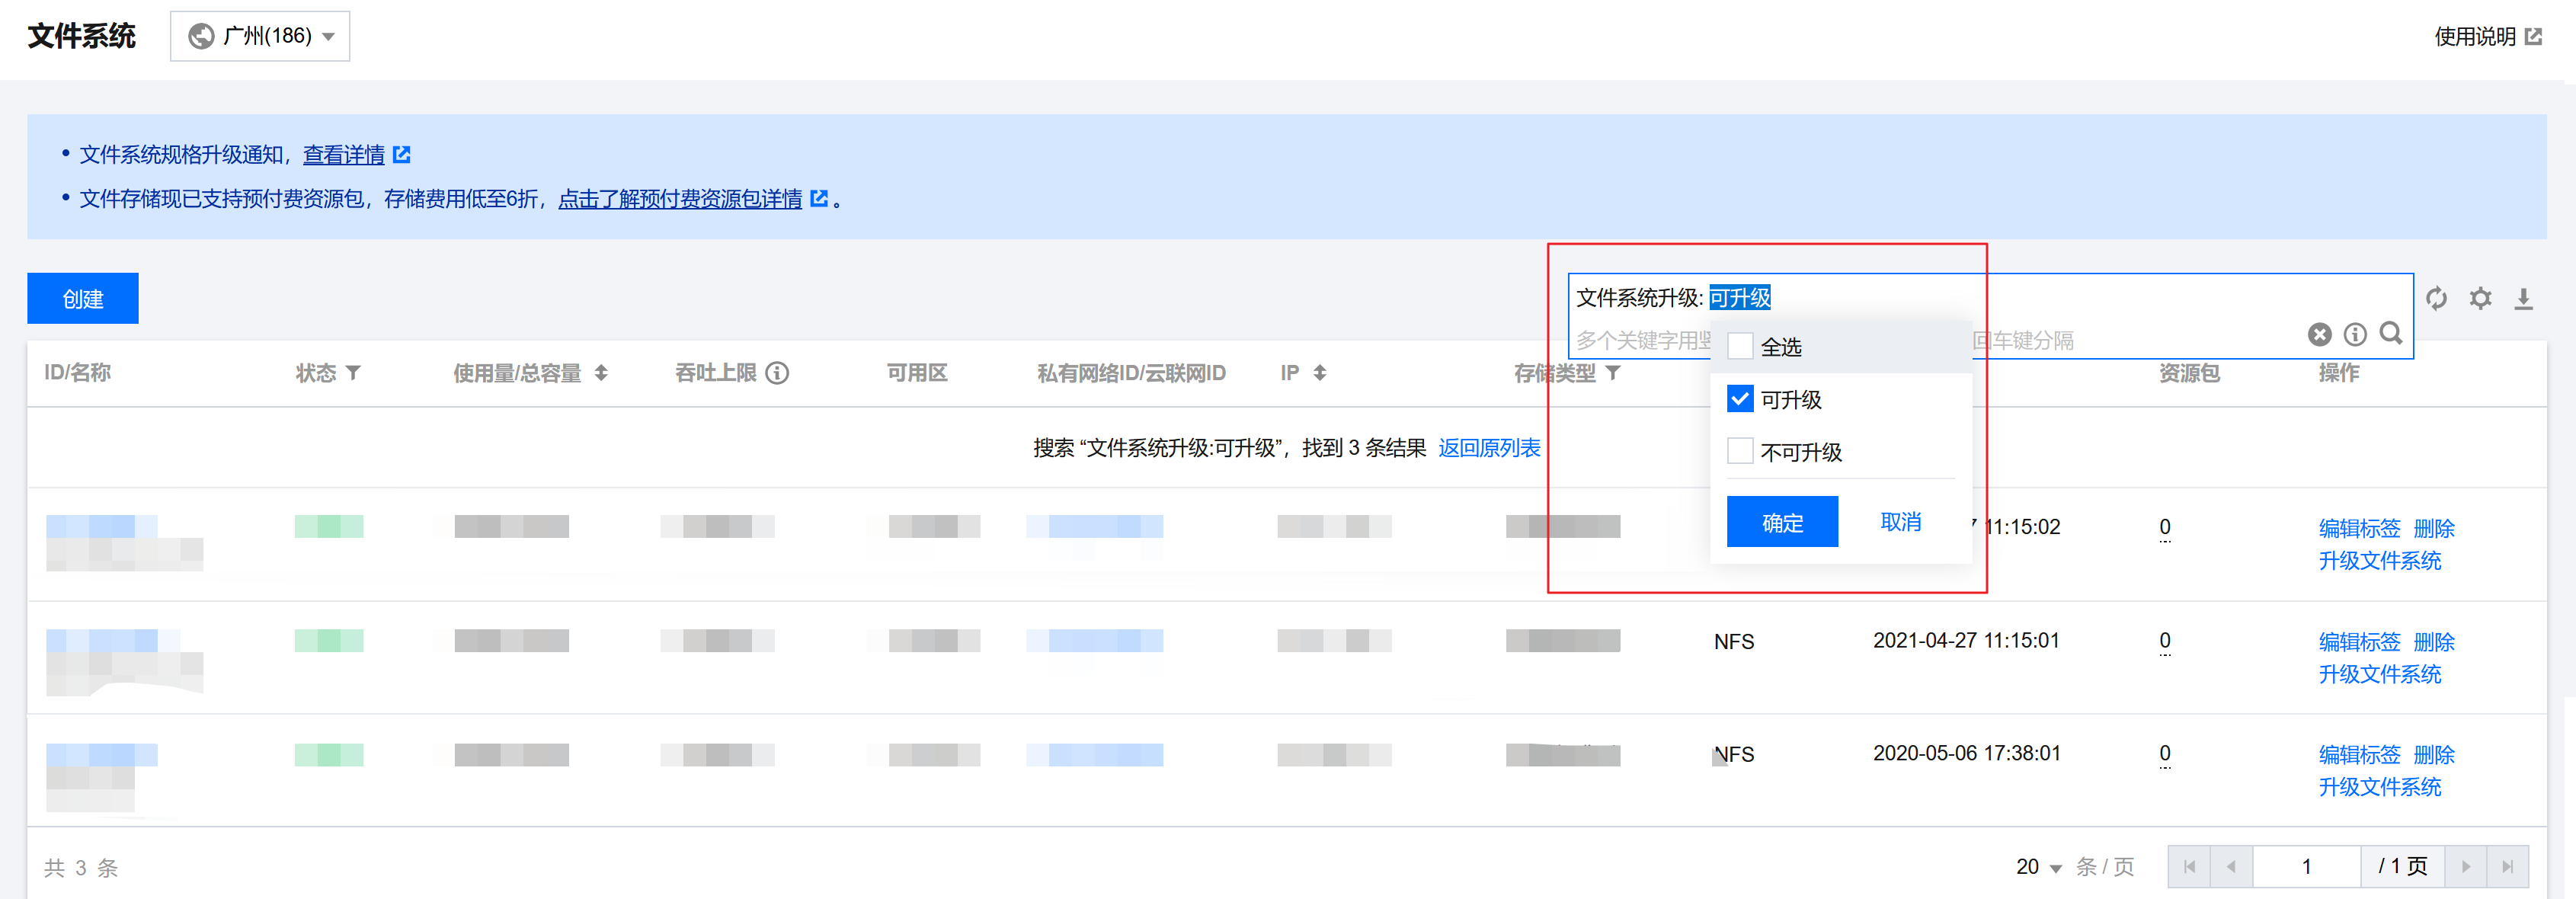Image resolution: width=2576 pixels, height=899 pixels.
Task: Click the 返回原列表 link
Action: pos(1489,448)
